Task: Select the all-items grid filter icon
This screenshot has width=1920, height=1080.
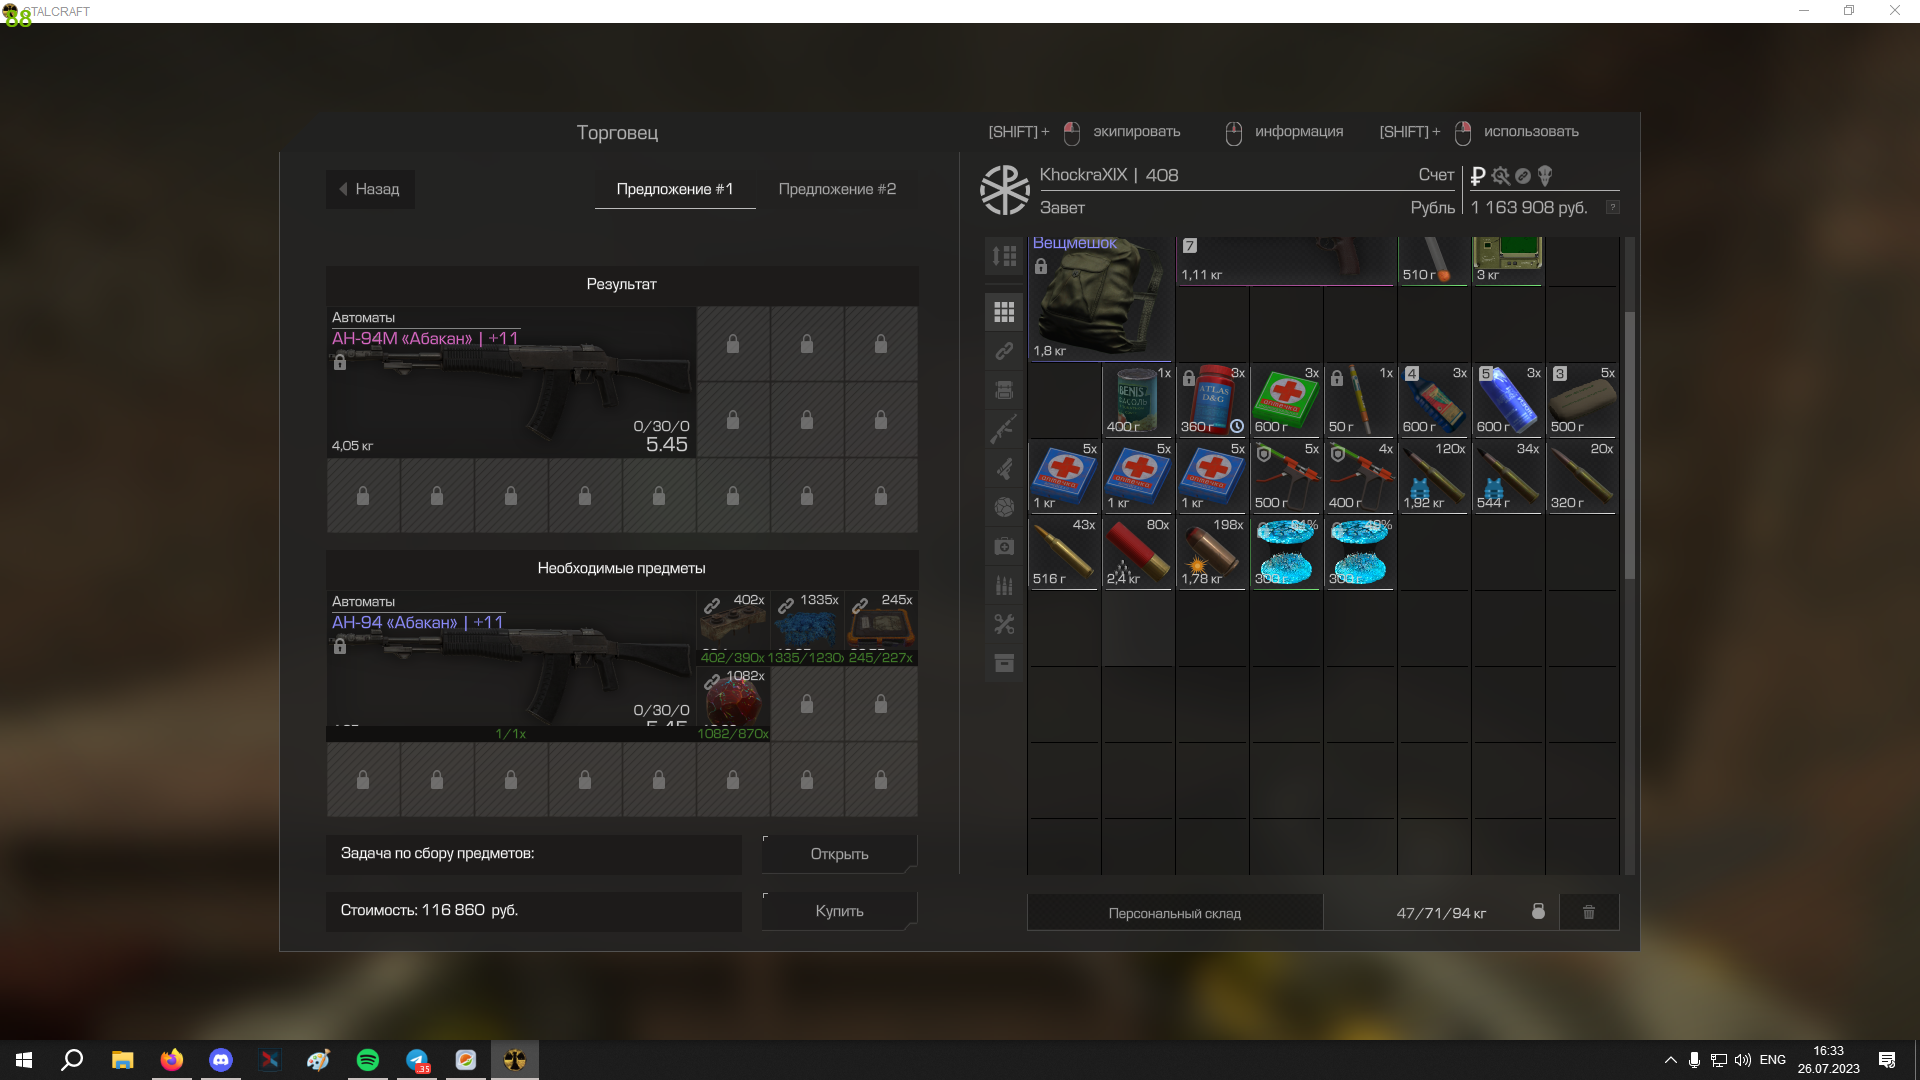Action: click(1004, 312)
